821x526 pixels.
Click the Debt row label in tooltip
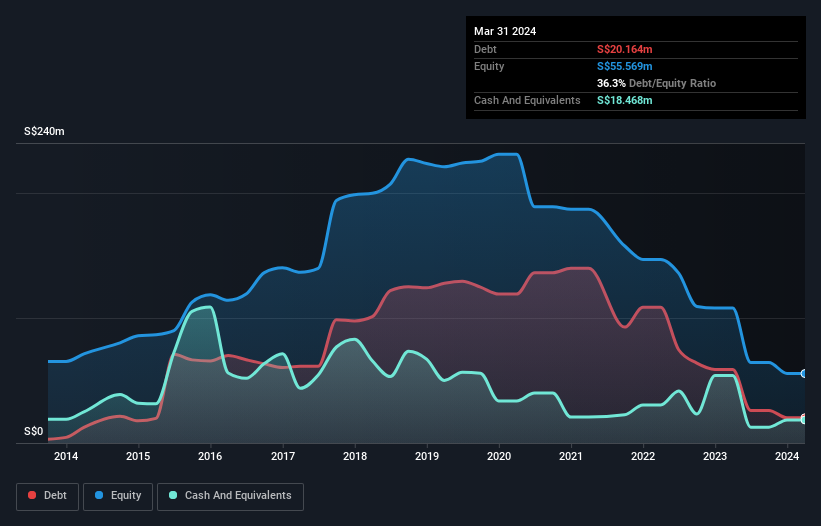485,49
